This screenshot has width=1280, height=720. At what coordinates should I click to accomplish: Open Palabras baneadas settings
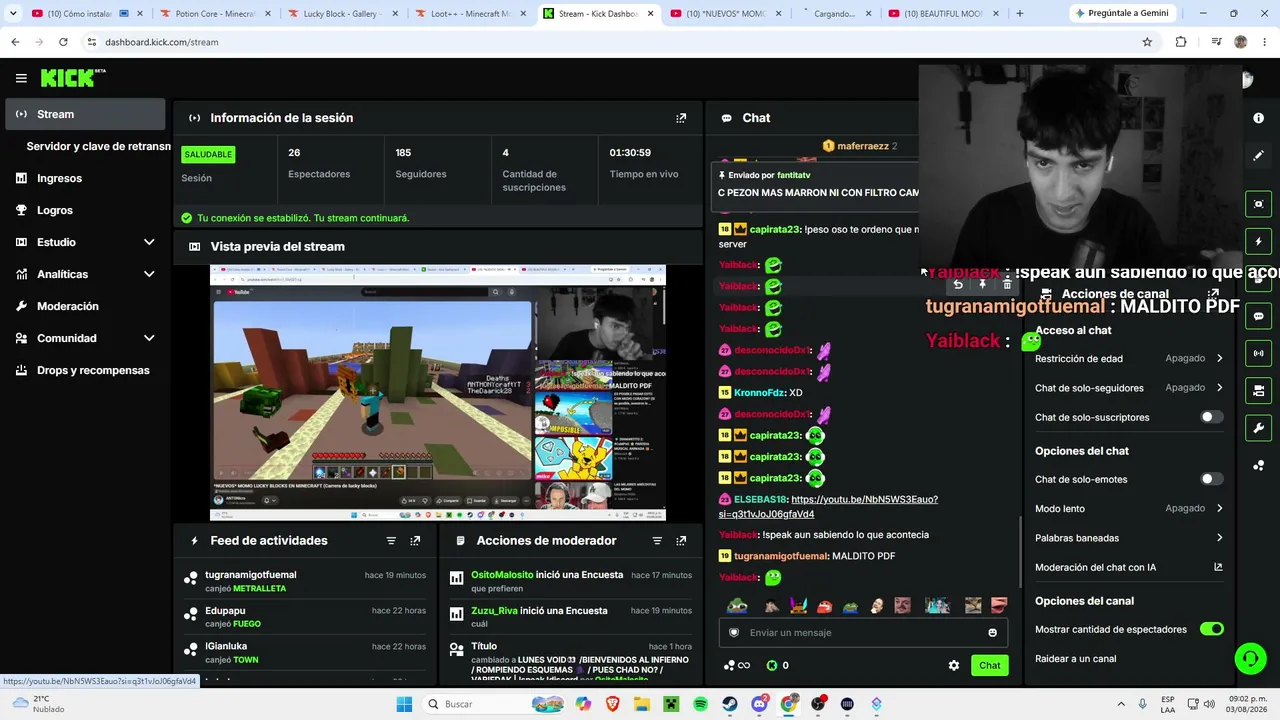coord(1129,538)
